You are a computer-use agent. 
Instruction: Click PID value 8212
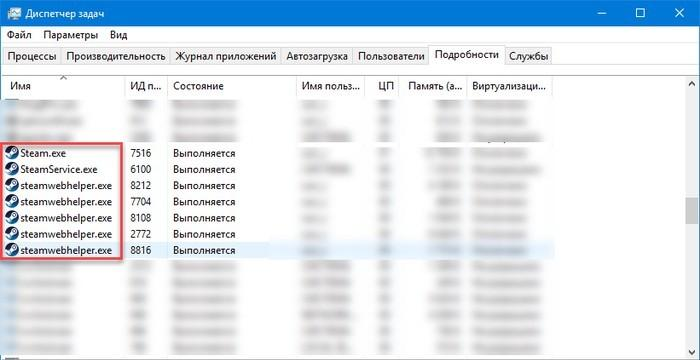(141, 185)
